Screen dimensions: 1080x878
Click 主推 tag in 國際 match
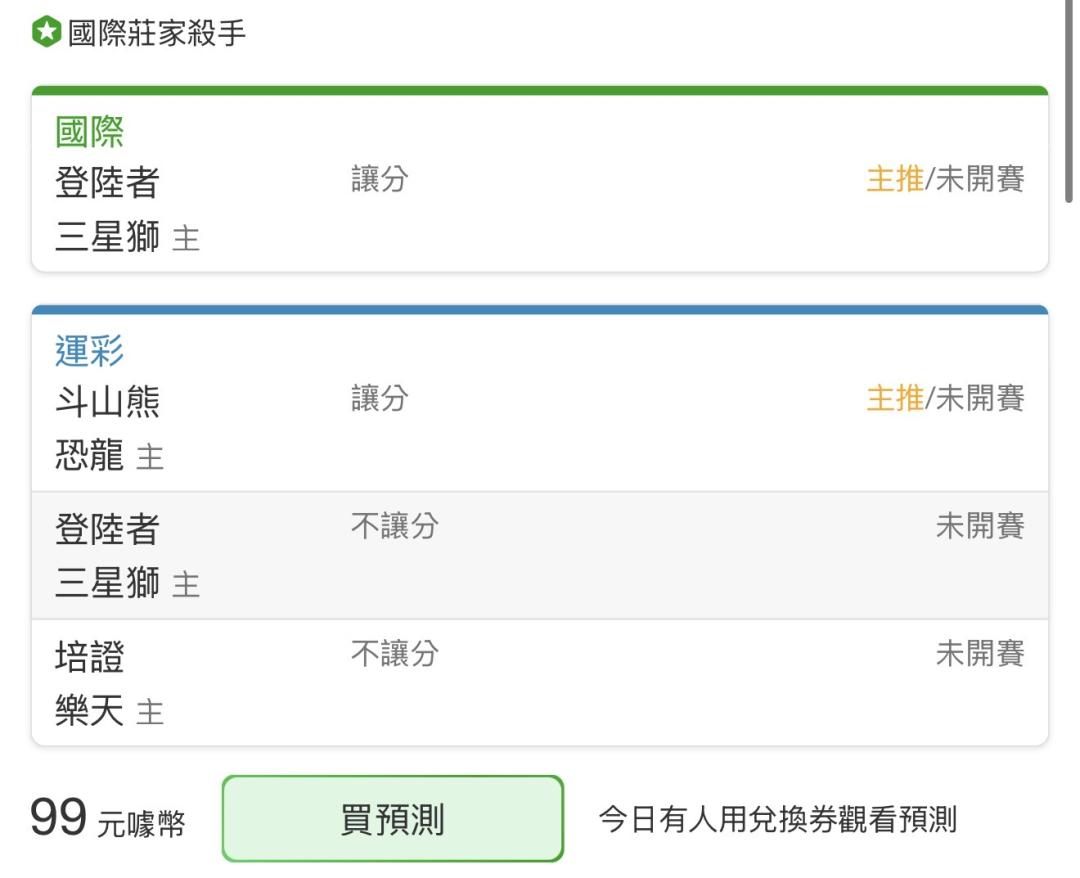pos(895,179)
